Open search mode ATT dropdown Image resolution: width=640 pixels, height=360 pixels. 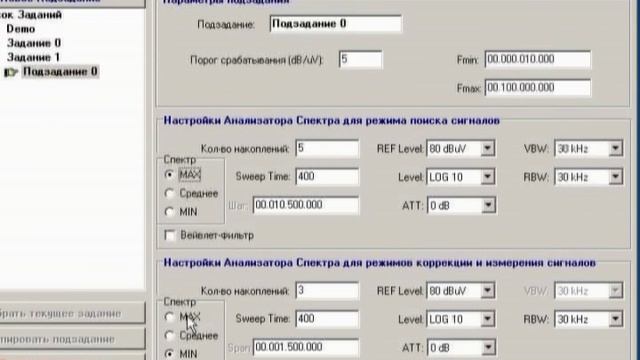coord(488,205)
